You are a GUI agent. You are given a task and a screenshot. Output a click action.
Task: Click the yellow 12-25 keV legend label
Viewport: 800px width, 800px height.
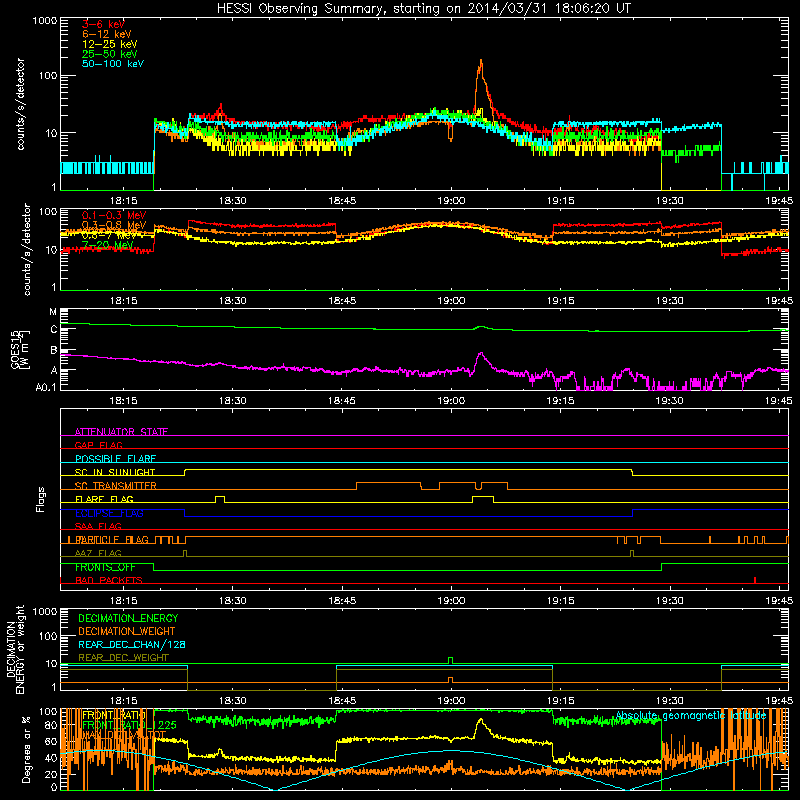click(109, 44)
